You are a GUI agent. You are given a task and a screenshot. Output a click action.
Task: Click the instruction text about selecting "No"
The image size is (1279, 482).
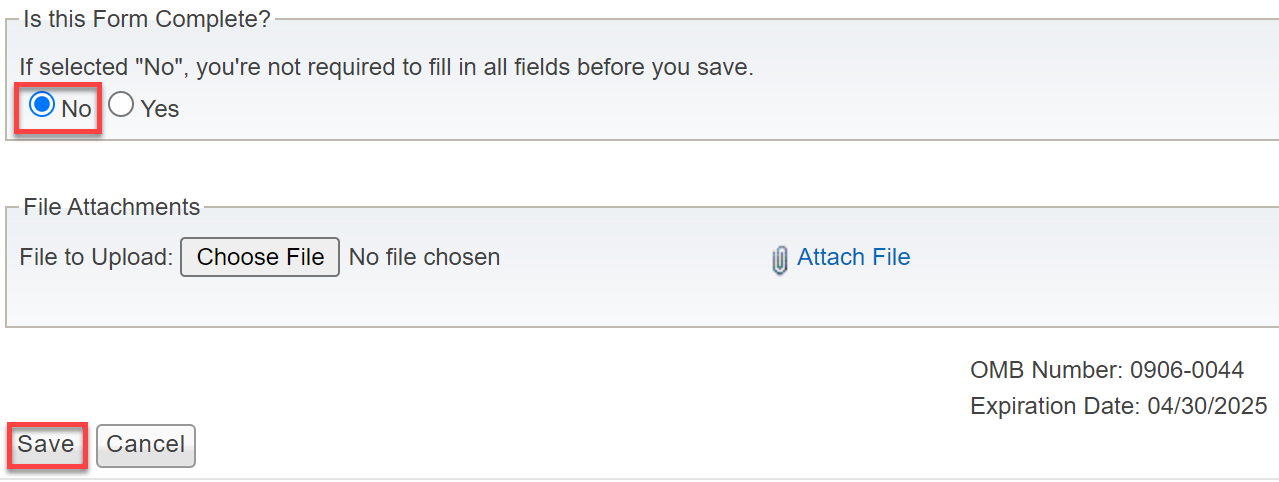(386, 68)
